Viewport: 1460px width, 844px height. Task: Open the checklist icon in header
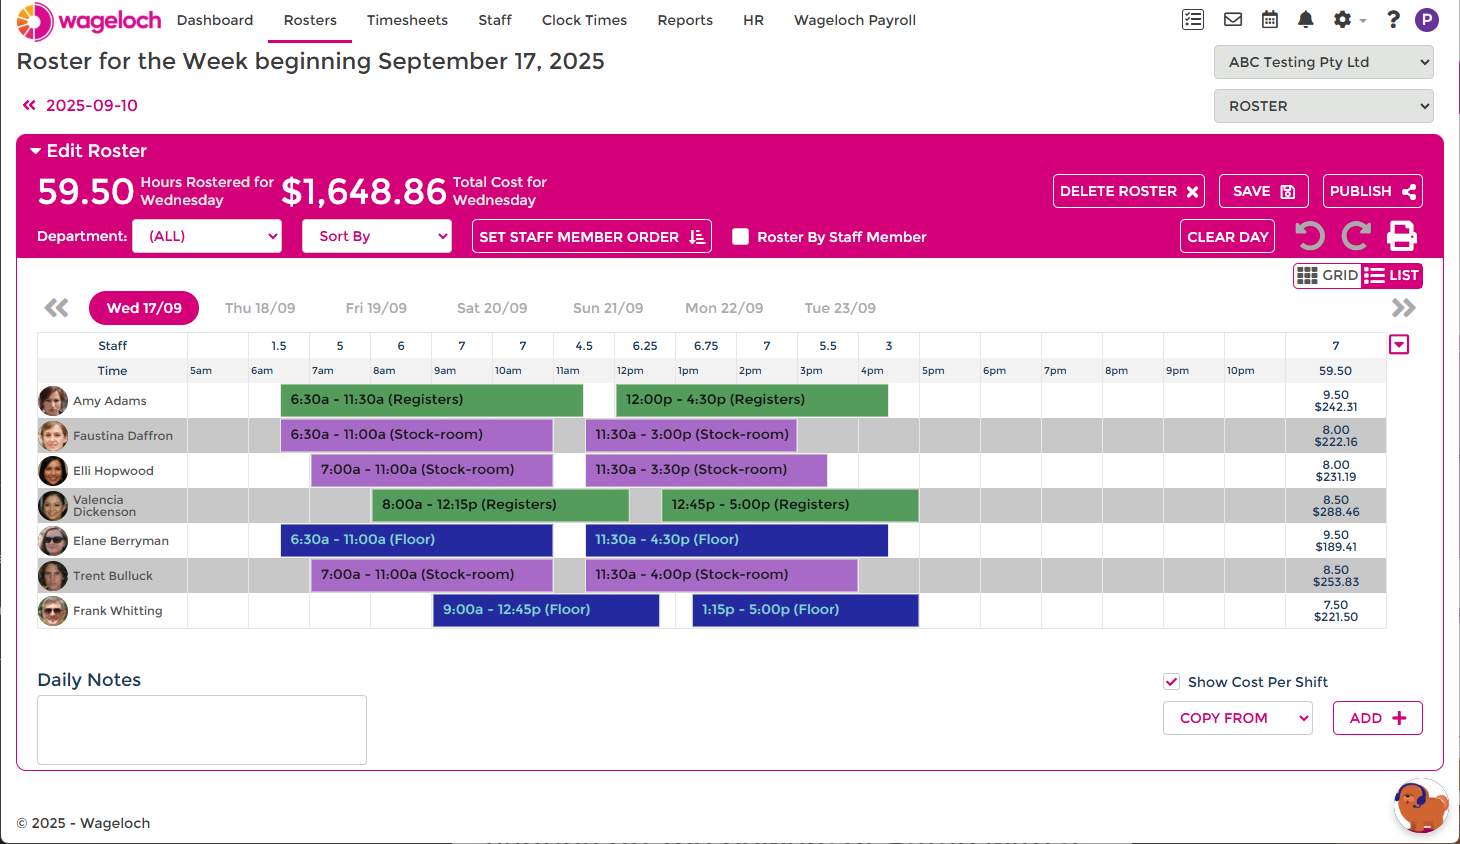point(1193,20)
